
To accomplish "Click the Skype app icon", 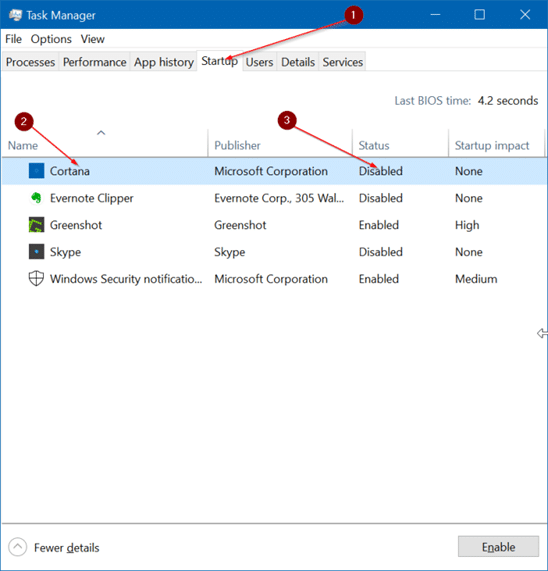I will pyautogui.click(x=36, y=252).
